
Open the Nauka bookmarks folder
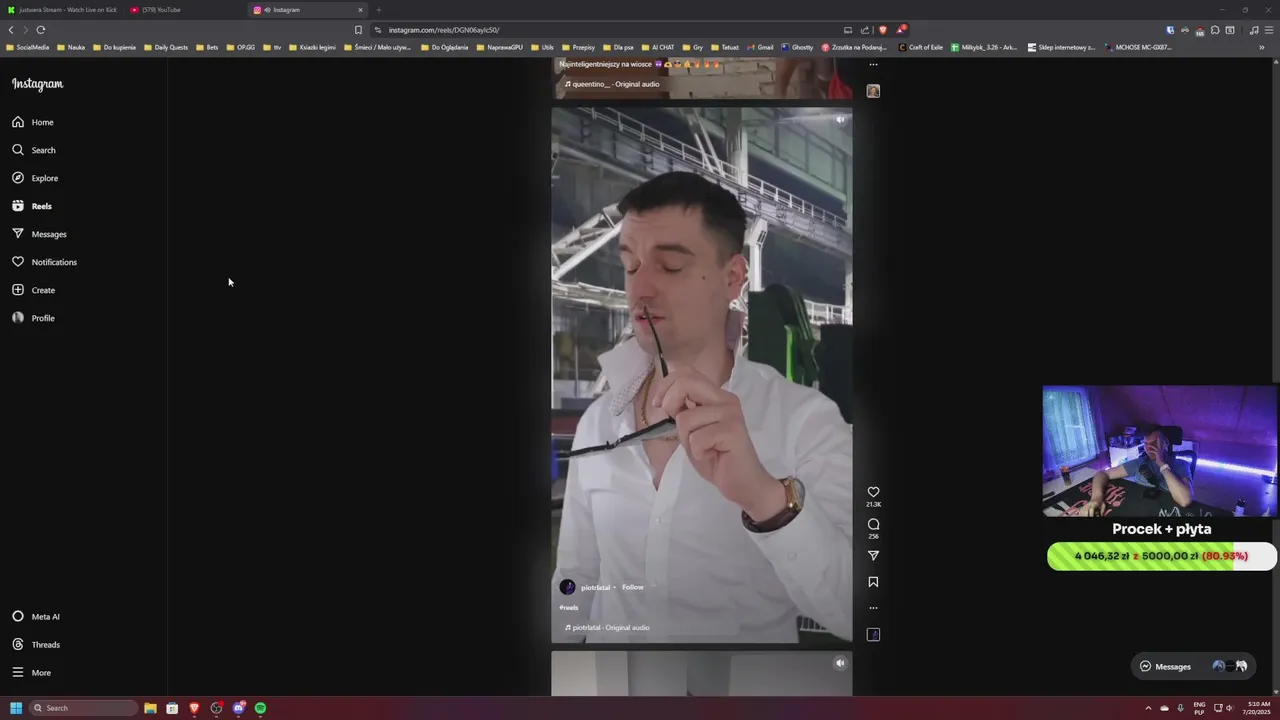pos(70,47)
